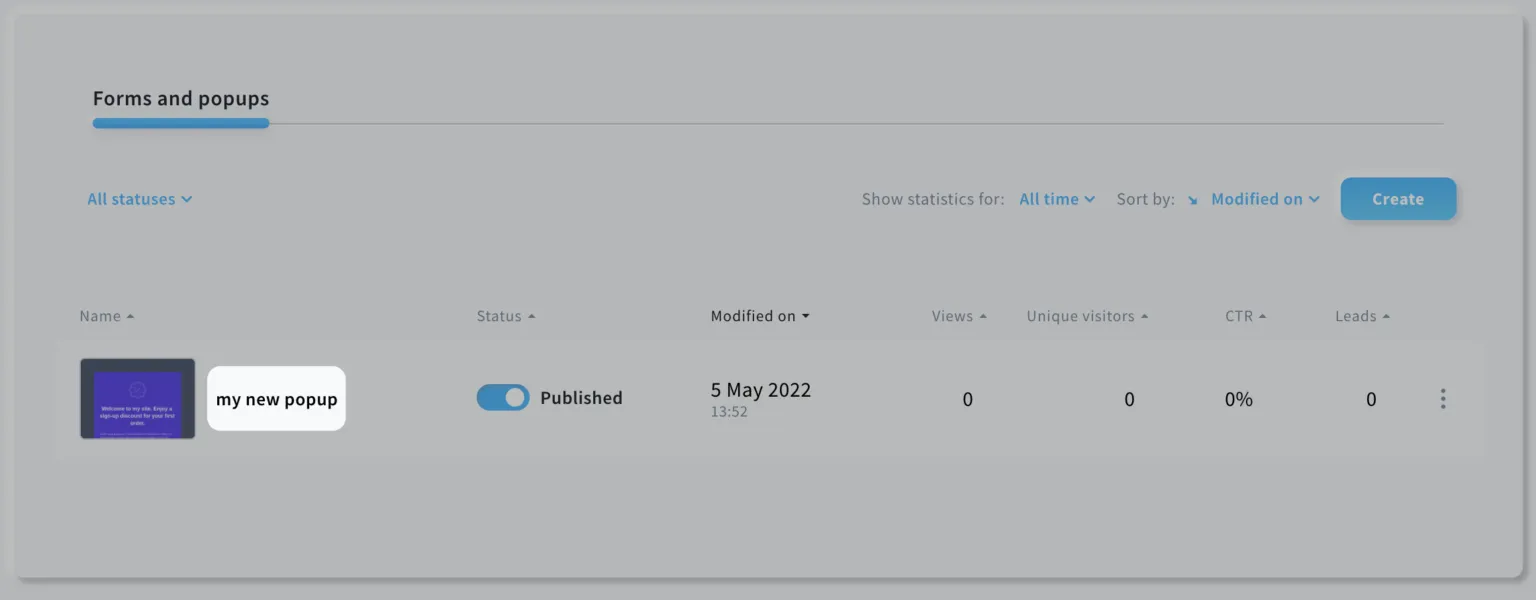This screenshot has width=1536, height=600.
Task: Open the All time statistics dropdown
Action: (x=1057, y=199)
